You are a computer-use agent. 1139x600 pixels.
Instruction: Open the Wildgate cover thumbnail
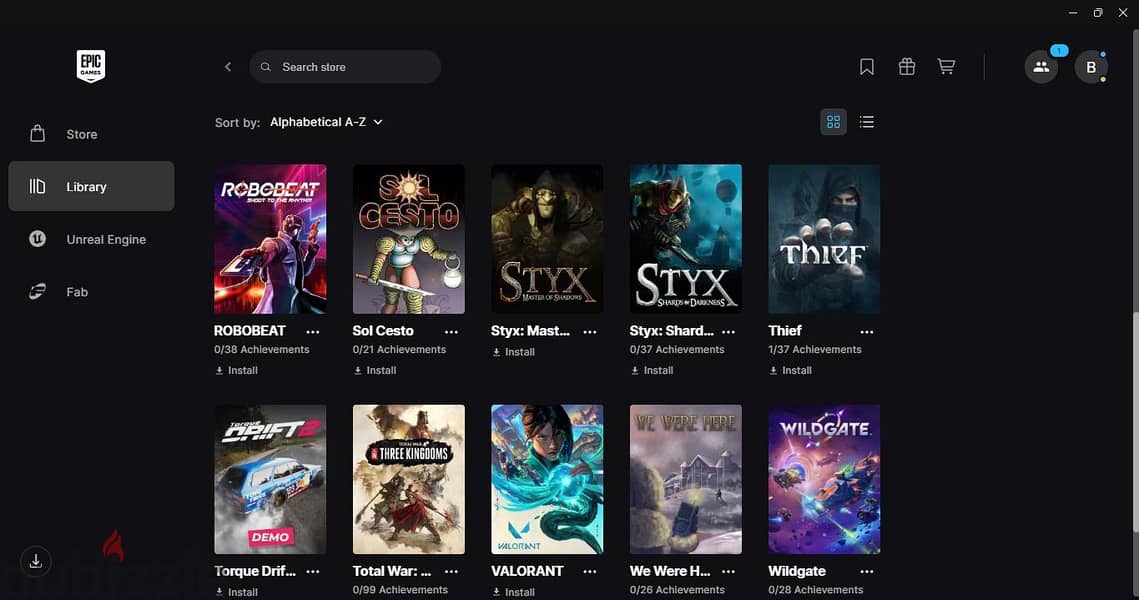[x=824, y=479]
